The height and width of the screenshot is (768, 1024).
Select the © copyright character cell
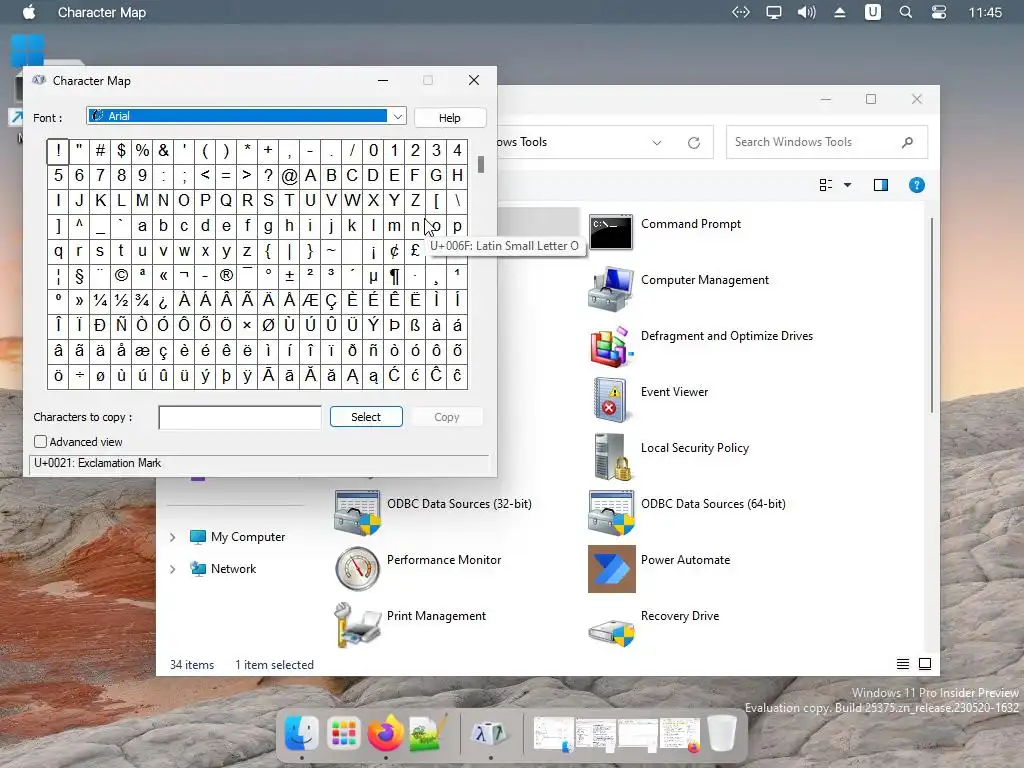pyautogui.click(x=121, y=276)
